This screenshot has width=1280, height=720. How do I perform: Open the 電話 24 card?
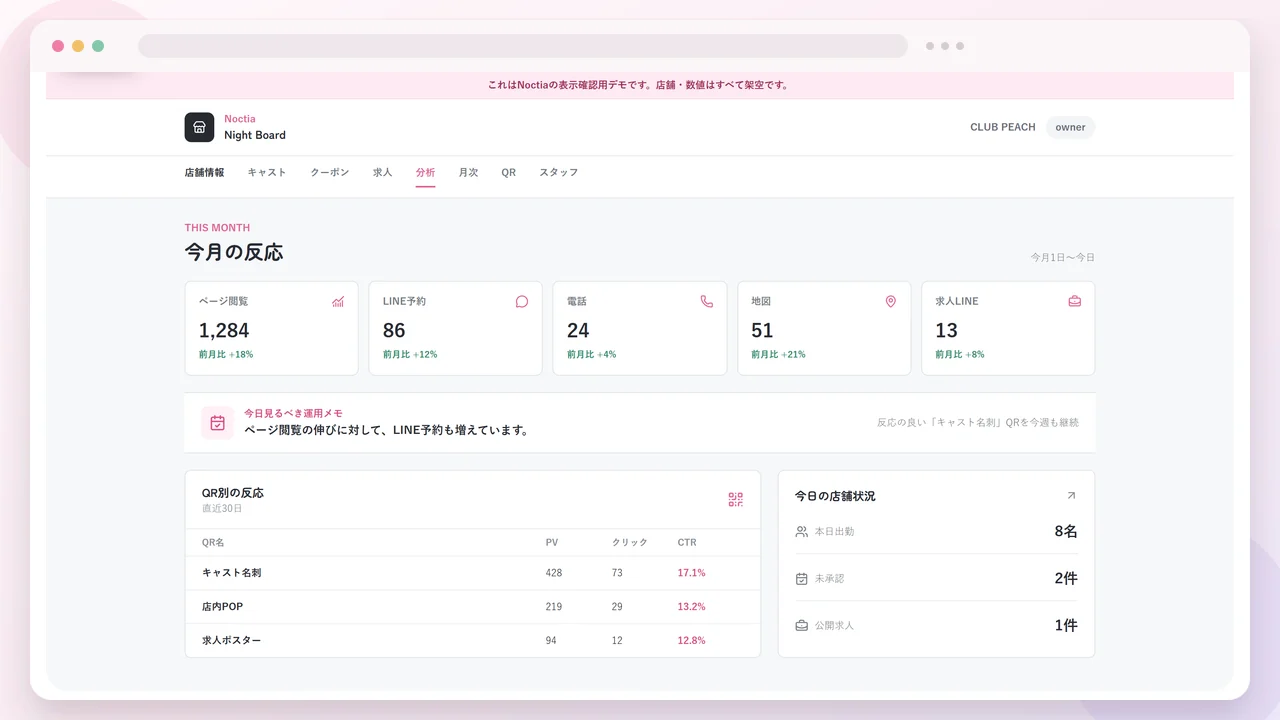[x=640, y=328]
